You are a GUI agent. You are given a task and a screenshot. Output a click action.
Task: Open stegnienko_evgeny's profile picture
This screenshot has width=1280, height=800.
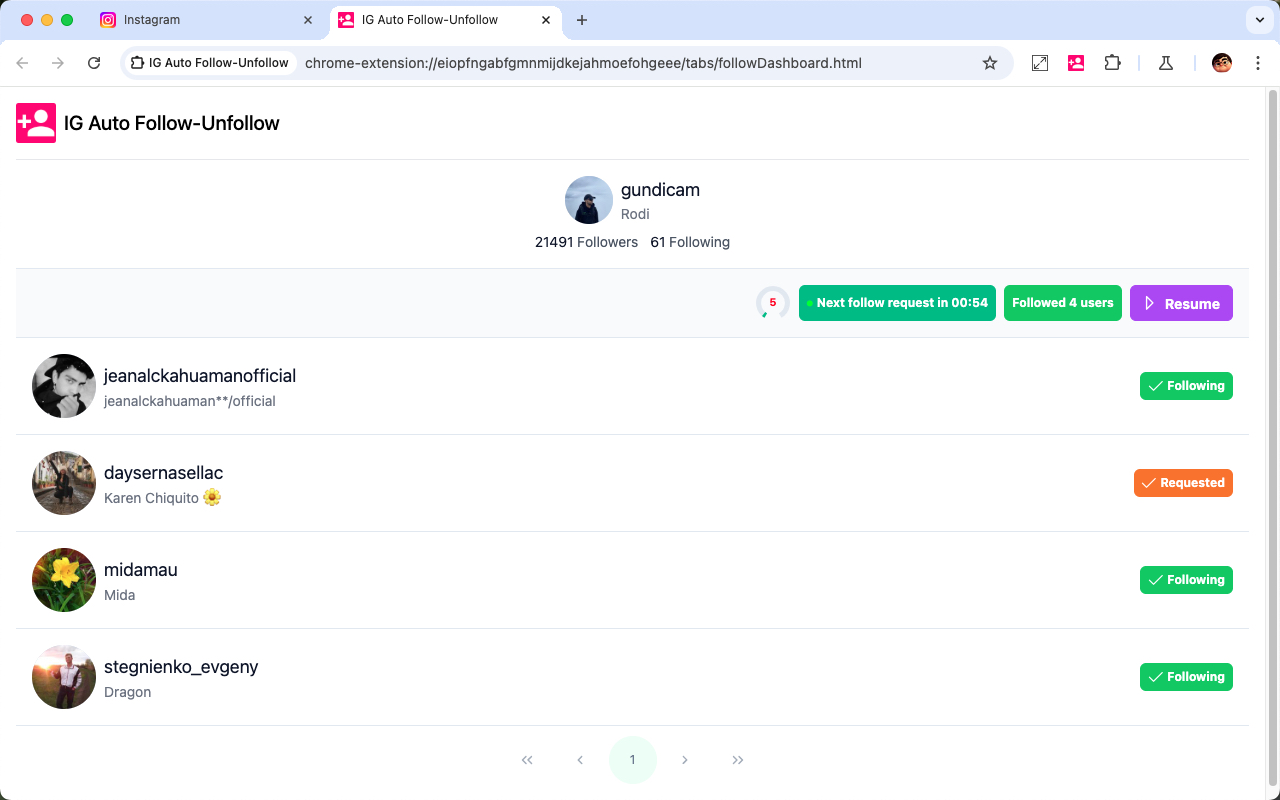click(64, 677)
